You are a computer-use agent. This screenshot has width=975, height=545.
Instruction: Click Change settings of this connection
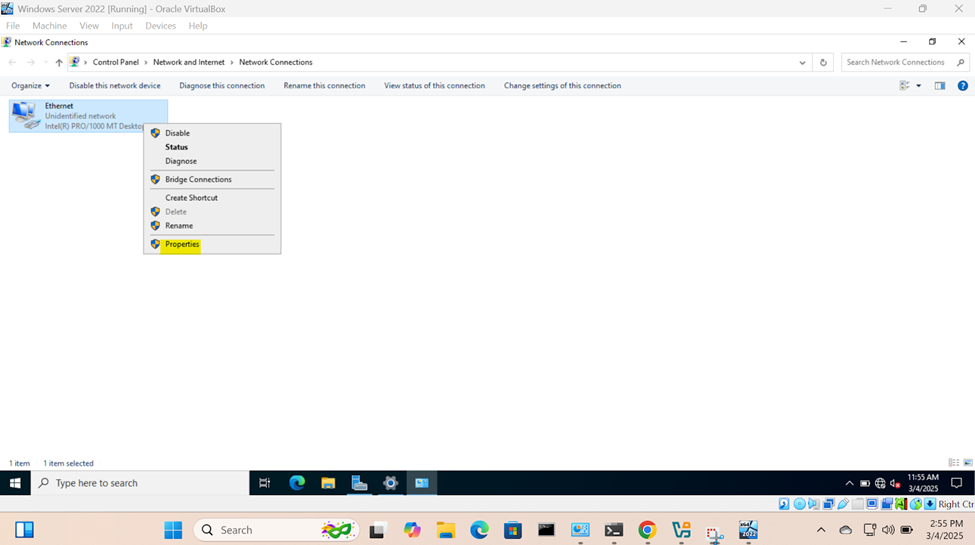562,86
